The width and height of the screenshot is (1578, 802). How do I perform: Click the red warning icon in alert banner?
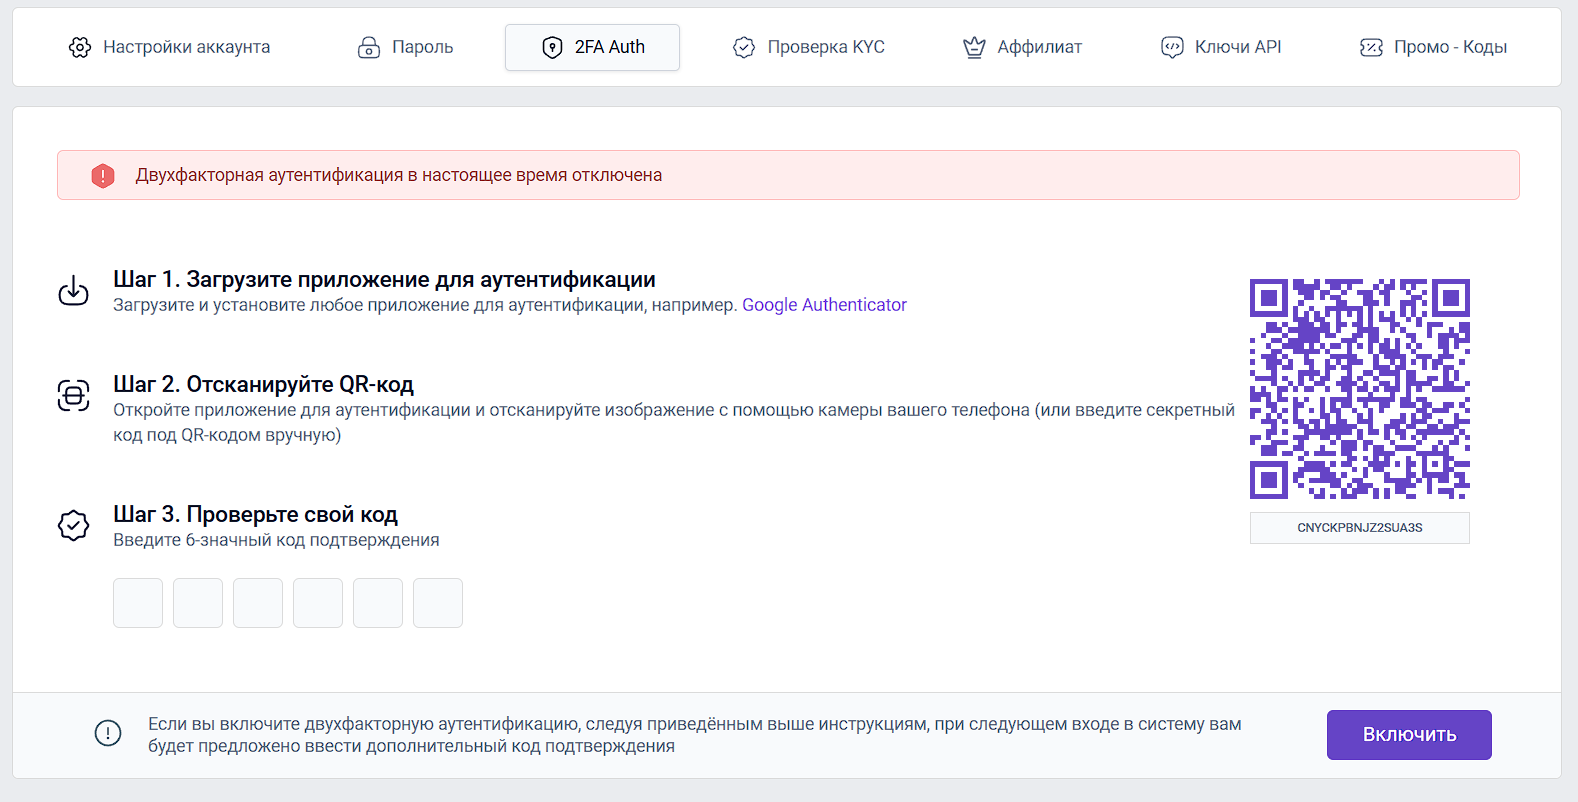click(103, 176)
